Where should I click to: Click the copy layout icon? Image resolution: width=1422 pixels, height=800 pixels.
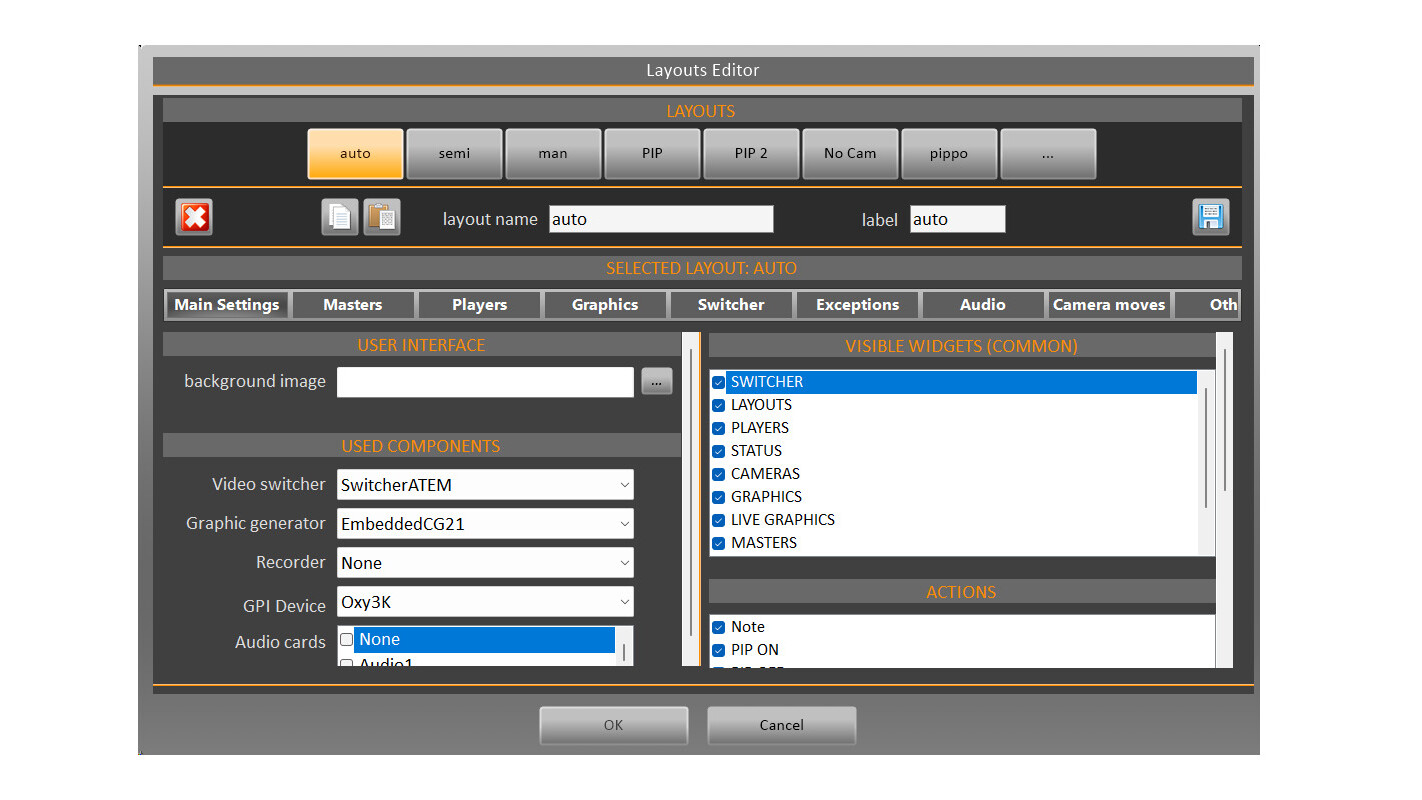click(x=340, y=217)
